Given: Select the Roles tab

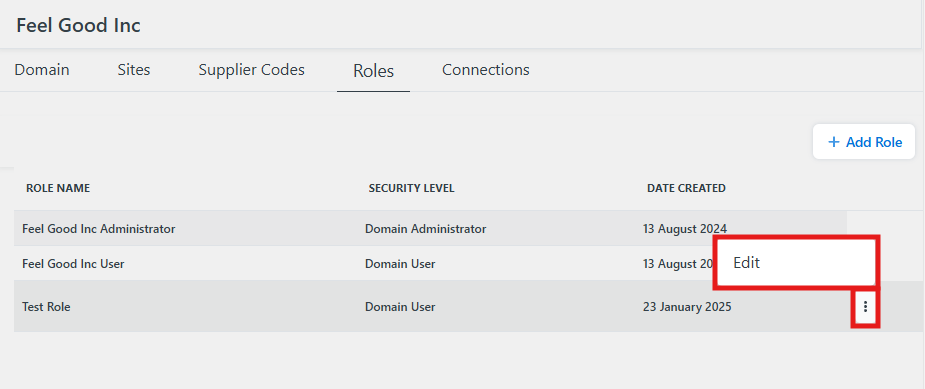Looking at the screenshot, I should (x=373, y=71).
